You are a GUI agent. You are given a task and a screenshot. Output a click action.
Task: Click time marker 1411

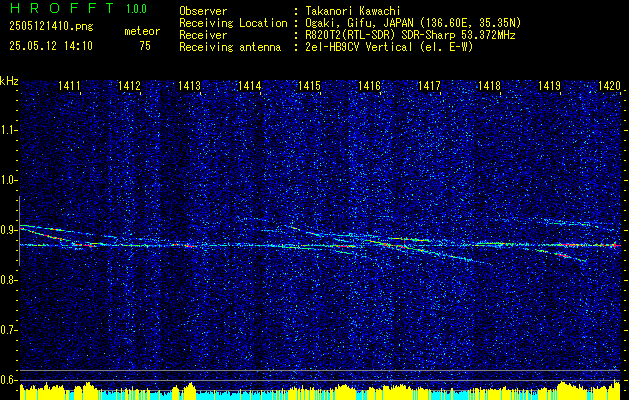69,85
